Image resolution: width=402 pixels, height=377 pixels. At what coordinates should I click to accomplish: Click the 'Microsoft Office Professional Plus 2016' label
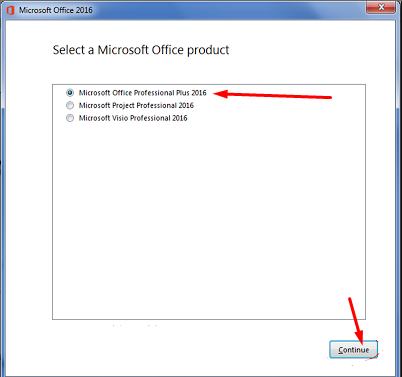tap(143, 93)
